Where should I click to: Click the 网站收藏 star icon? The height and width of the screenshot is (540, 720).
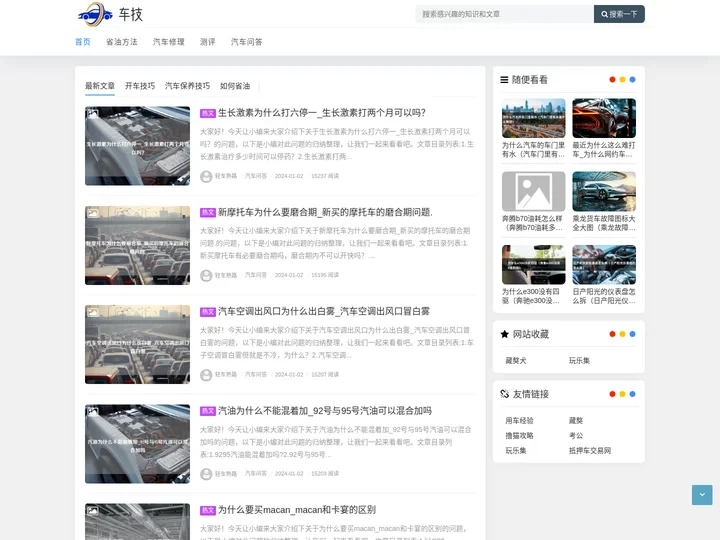(505, 334)
